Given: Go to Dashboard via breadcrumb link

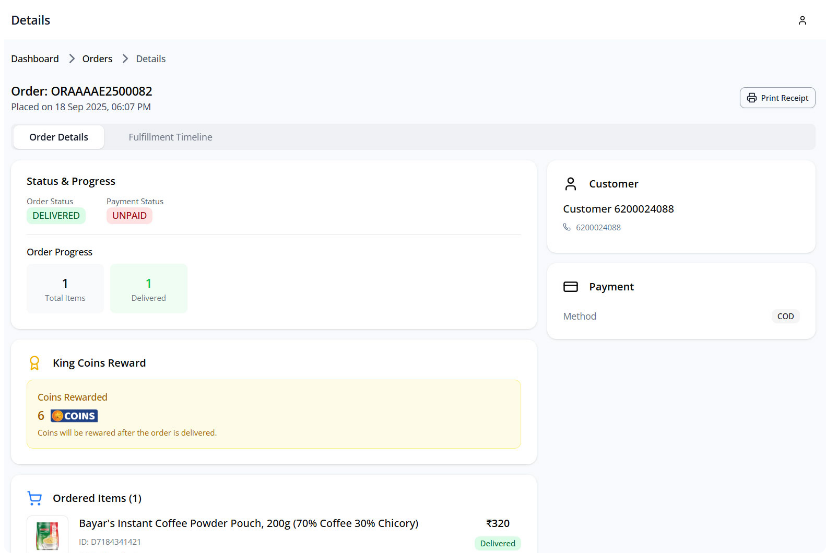Looking at the screenshot, I should pyautogui.click(x=35, y=59).
